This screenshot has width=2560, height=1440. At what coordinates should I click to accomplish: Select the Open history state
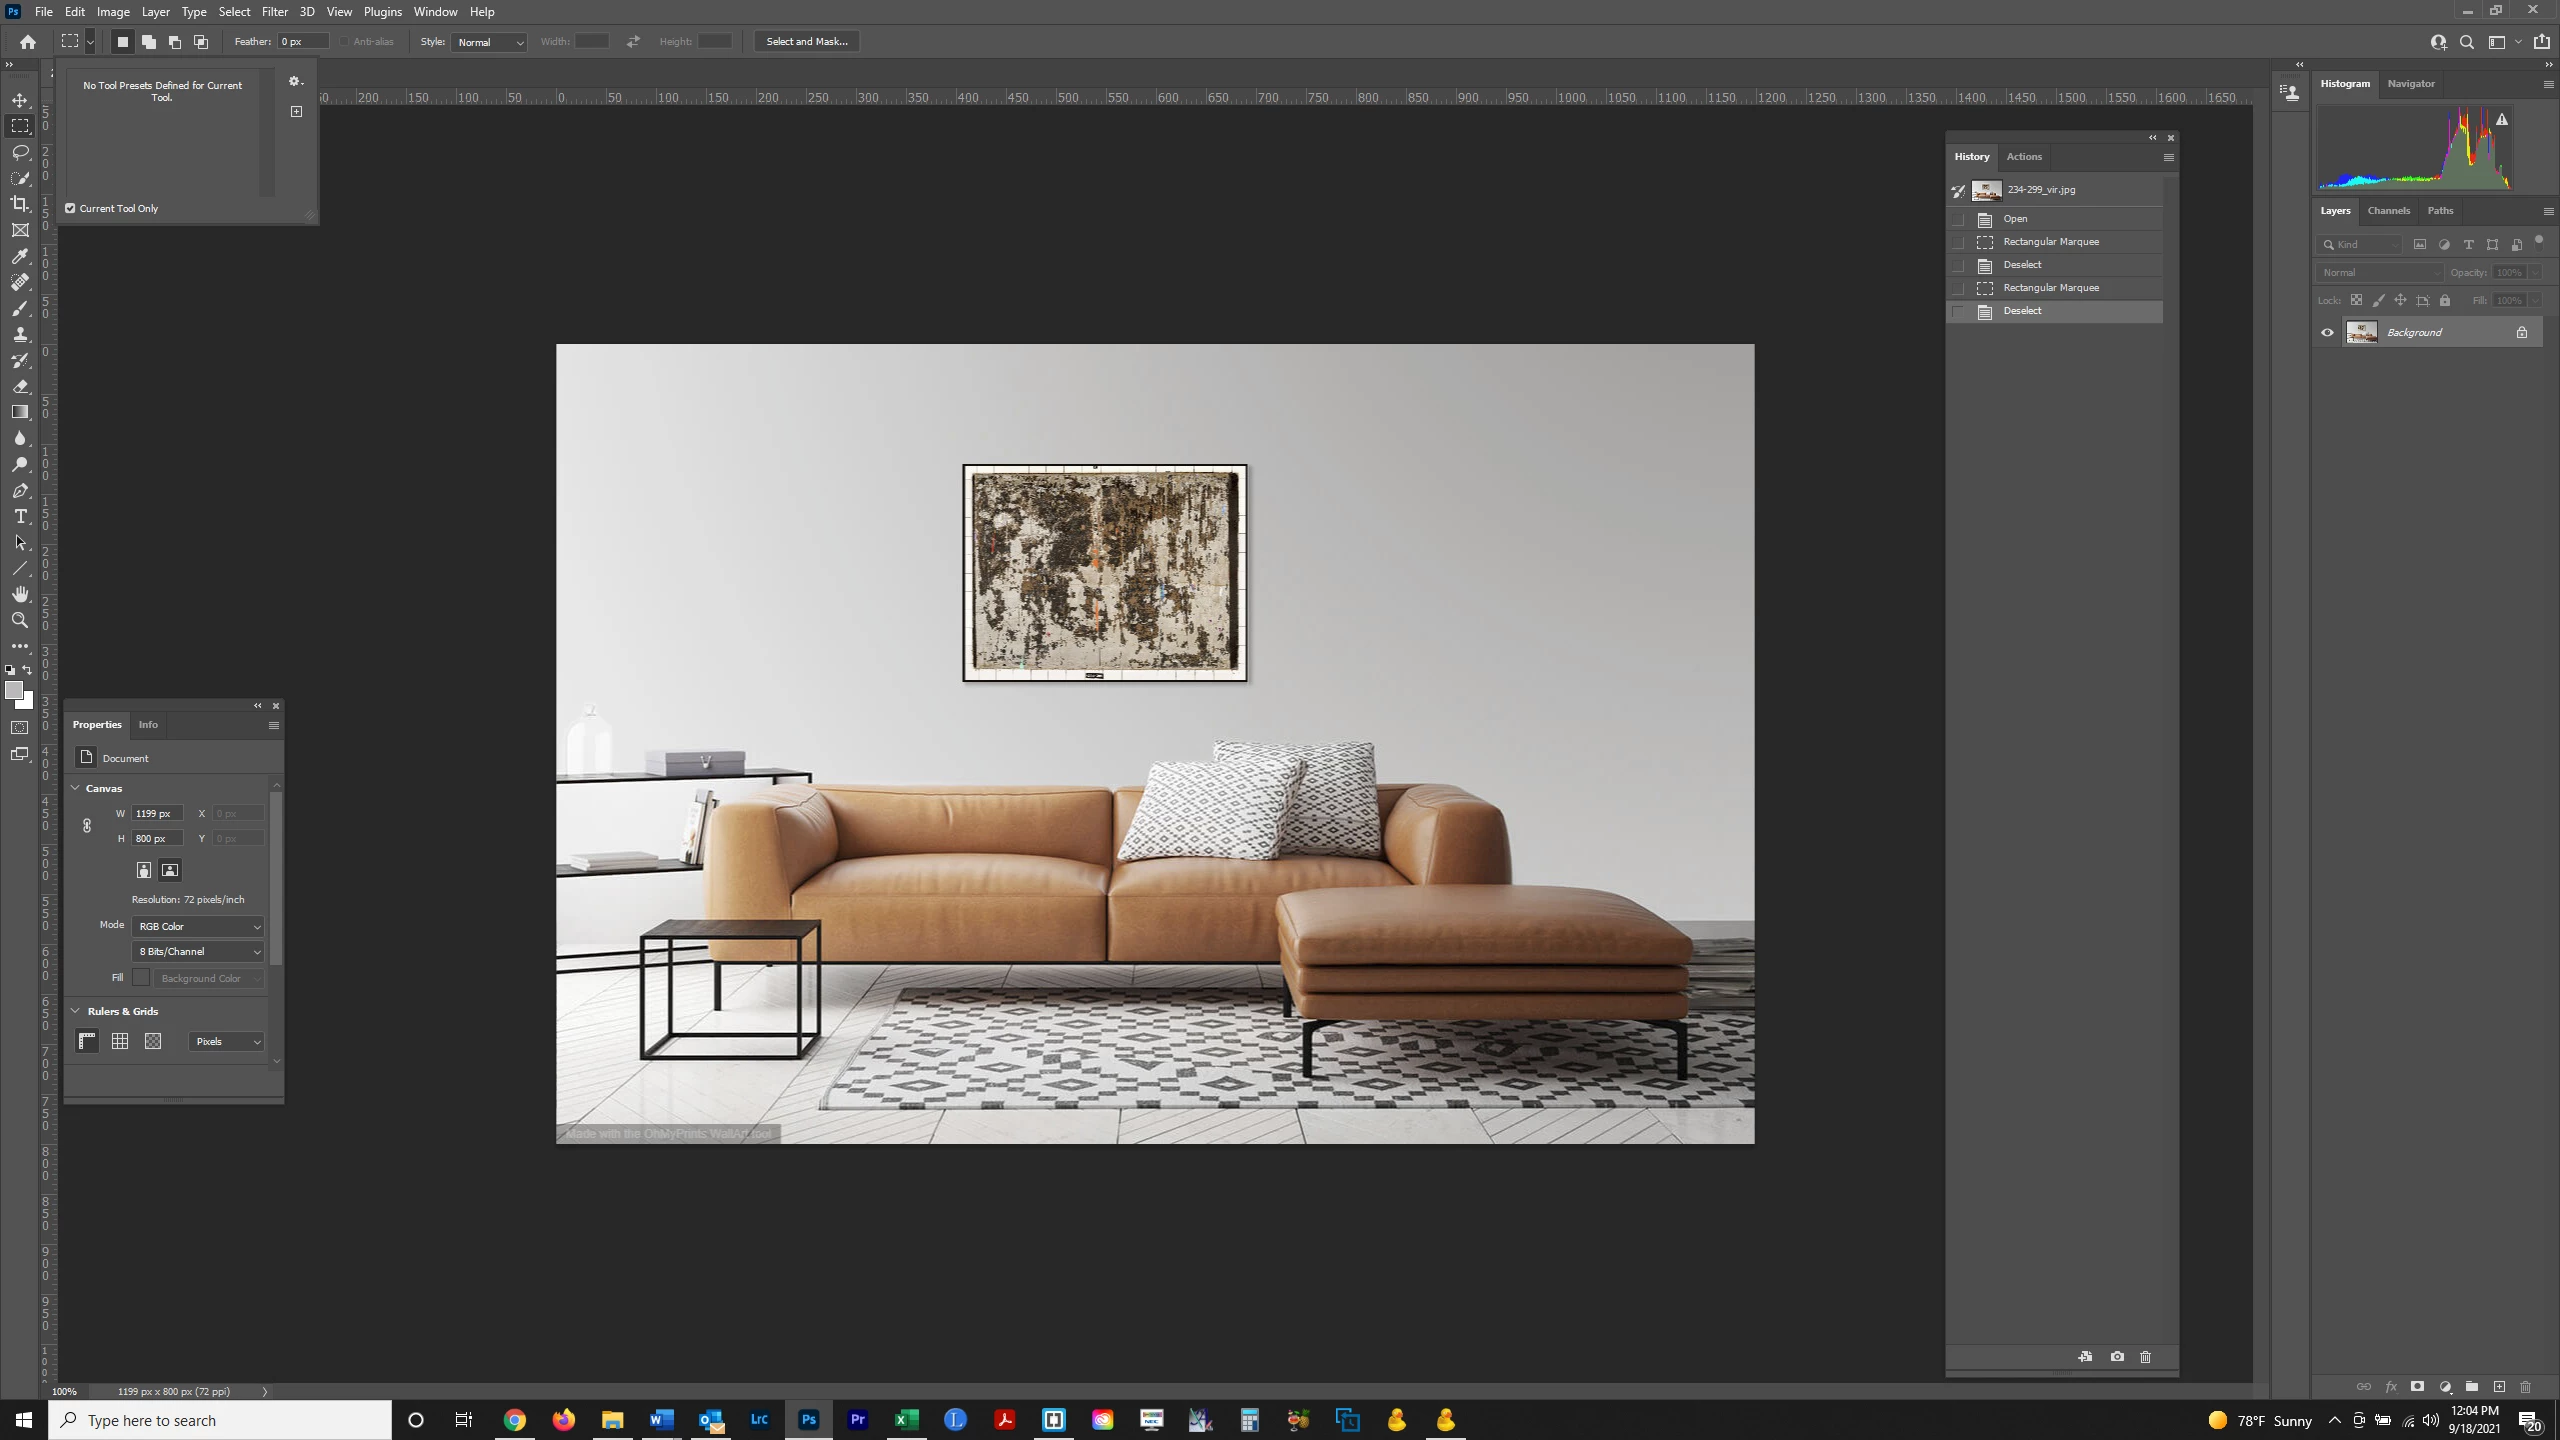click(2015, 219)
